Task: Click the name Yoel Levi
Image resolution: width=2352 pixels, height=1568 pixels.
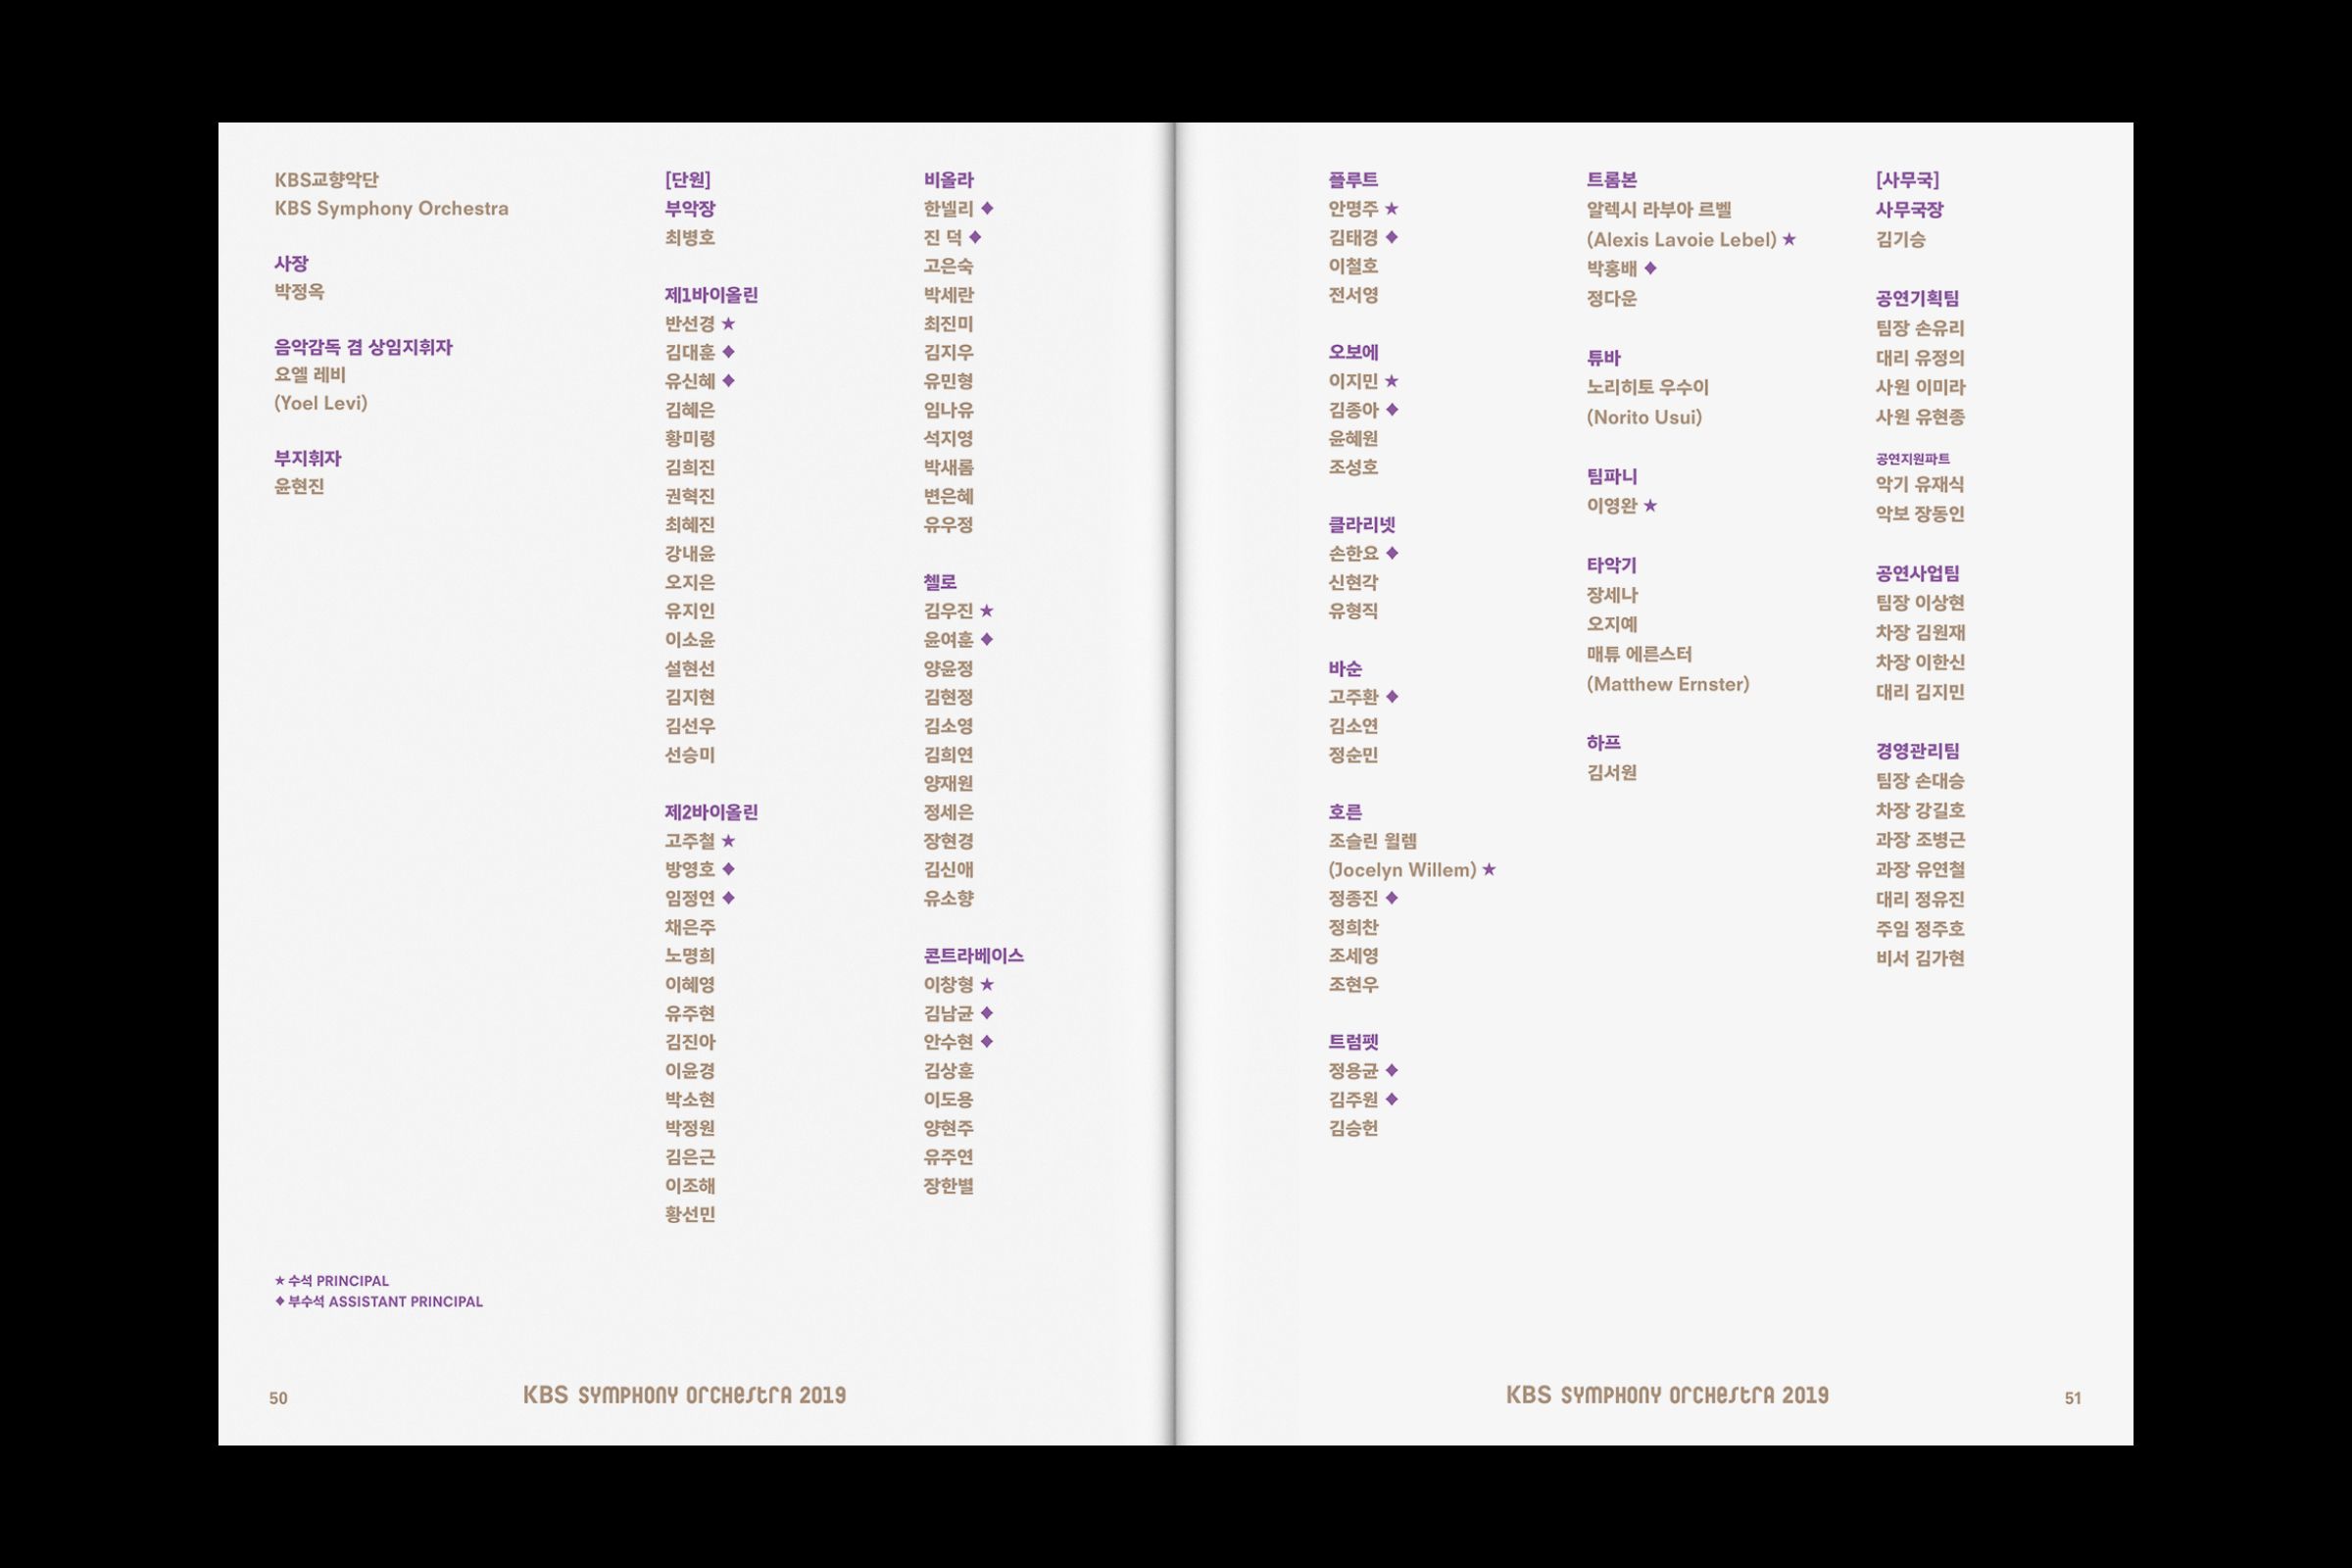Action: coord(321,403)
